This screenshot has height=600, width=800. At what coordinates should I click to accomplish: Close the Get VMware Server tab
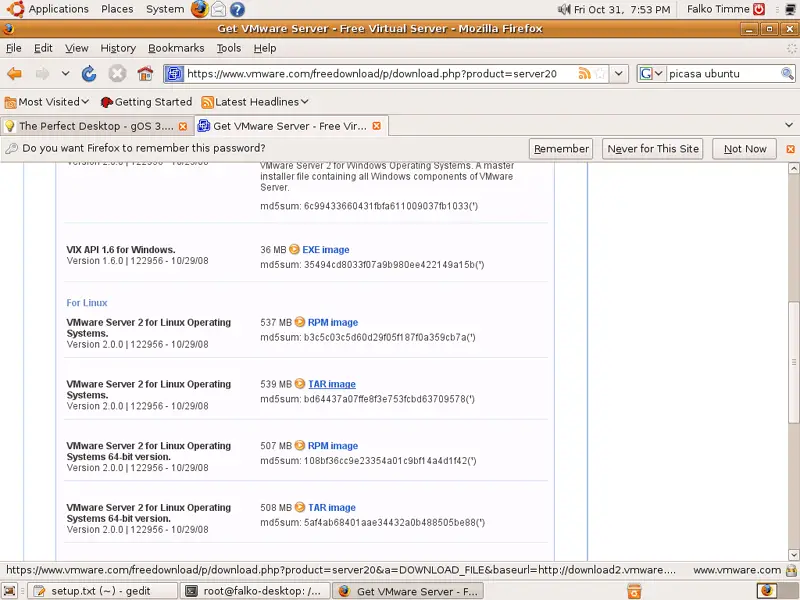(377, 126)
